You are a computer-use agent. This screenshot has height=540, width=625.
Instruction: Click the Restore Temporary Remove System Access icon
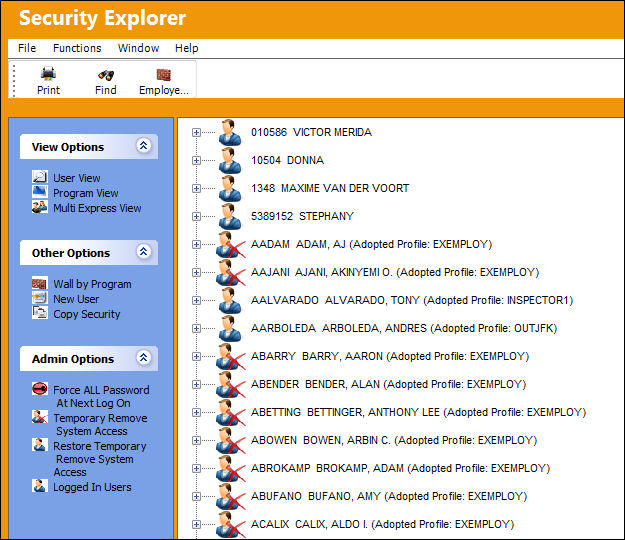(x=40, y=445)
